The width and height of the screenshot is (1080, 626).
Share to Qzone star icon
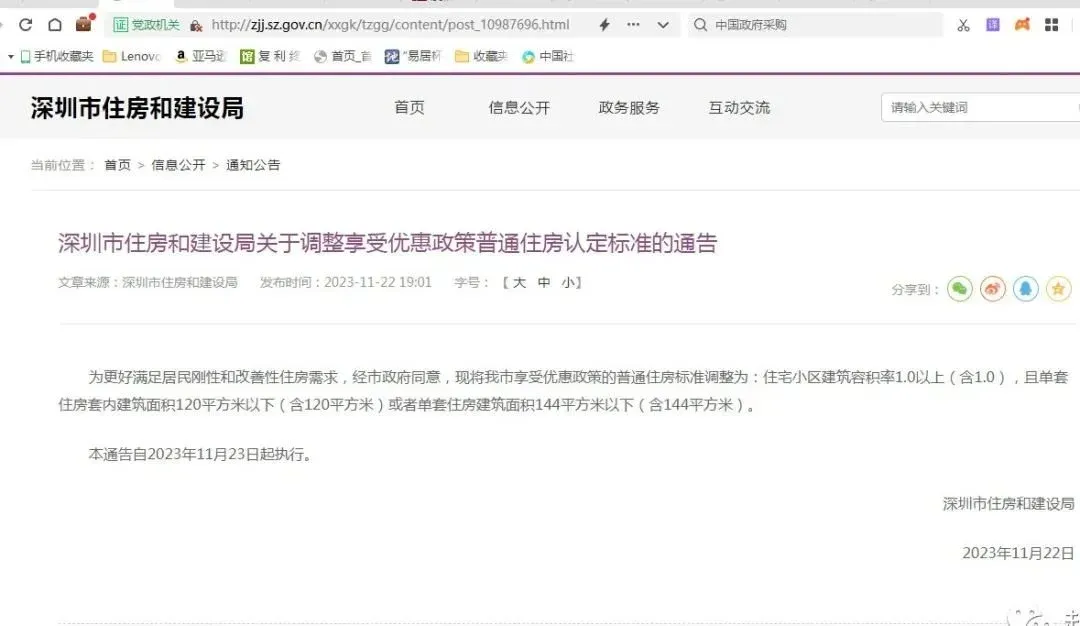pyautogui.click(x=1058, y=289)
